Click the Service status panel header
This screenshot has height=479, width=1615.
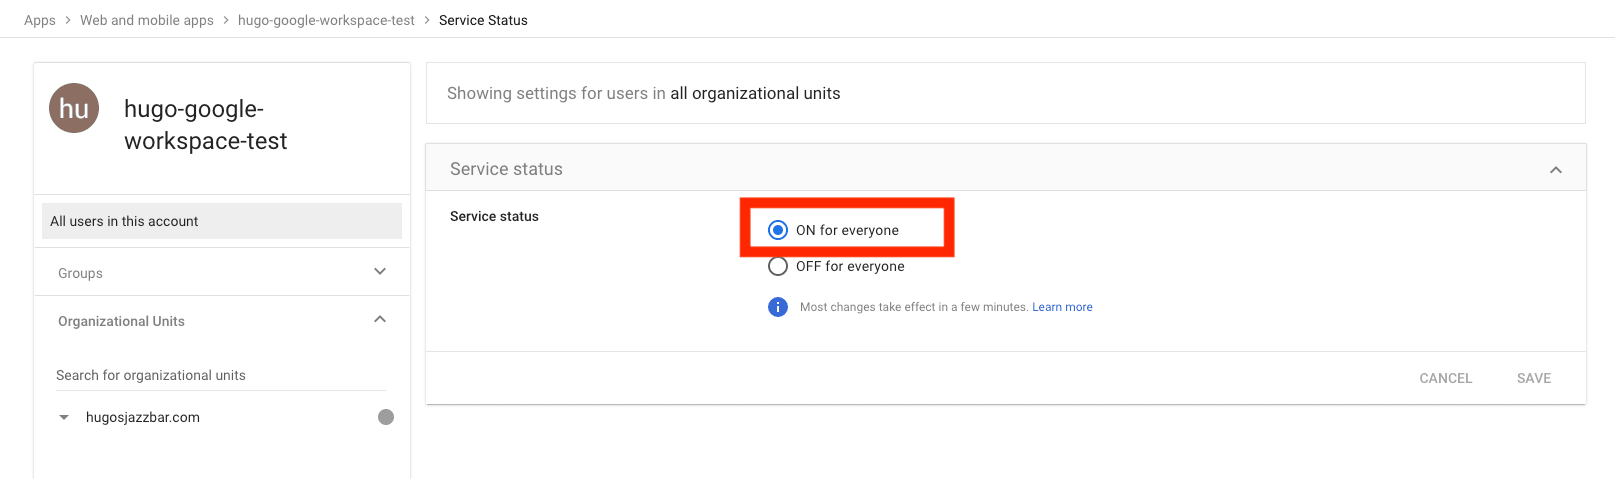pyautogui.click(x=506, y=169)
